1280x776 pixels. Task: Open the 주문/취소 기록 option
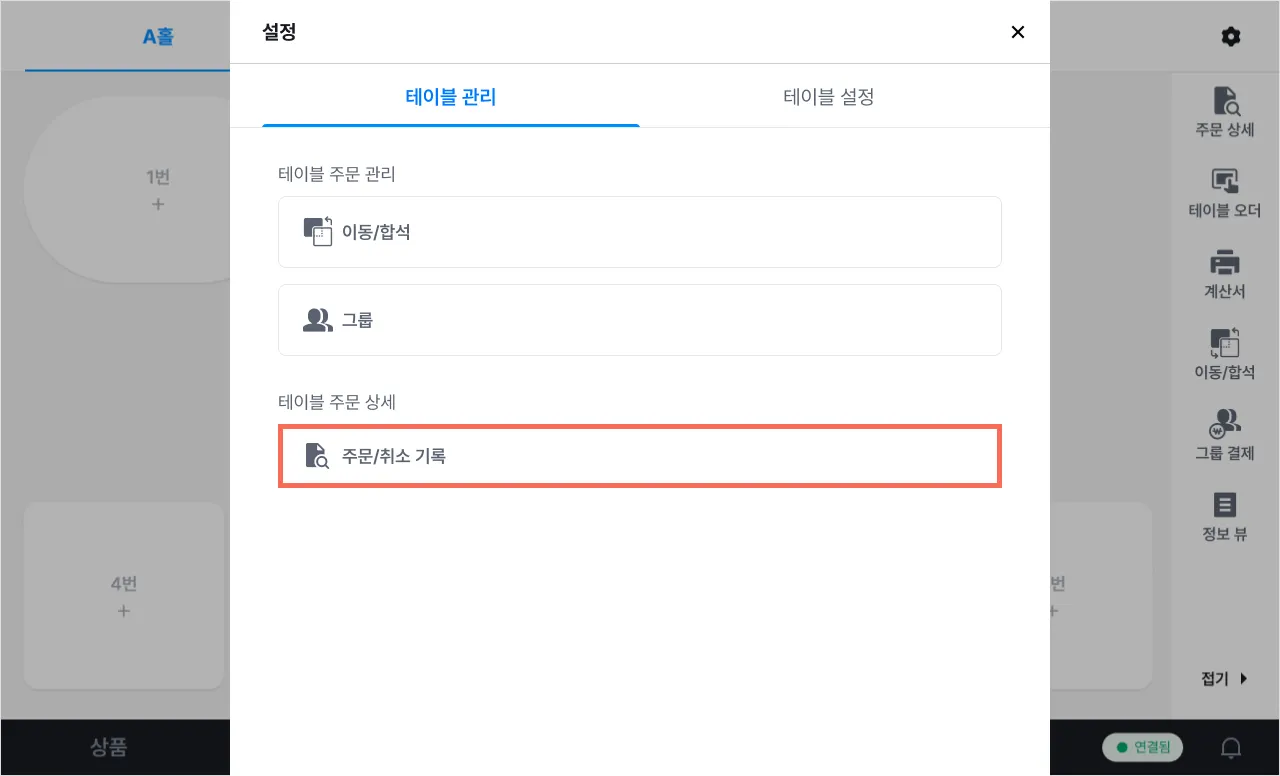(x=640, y=457)
